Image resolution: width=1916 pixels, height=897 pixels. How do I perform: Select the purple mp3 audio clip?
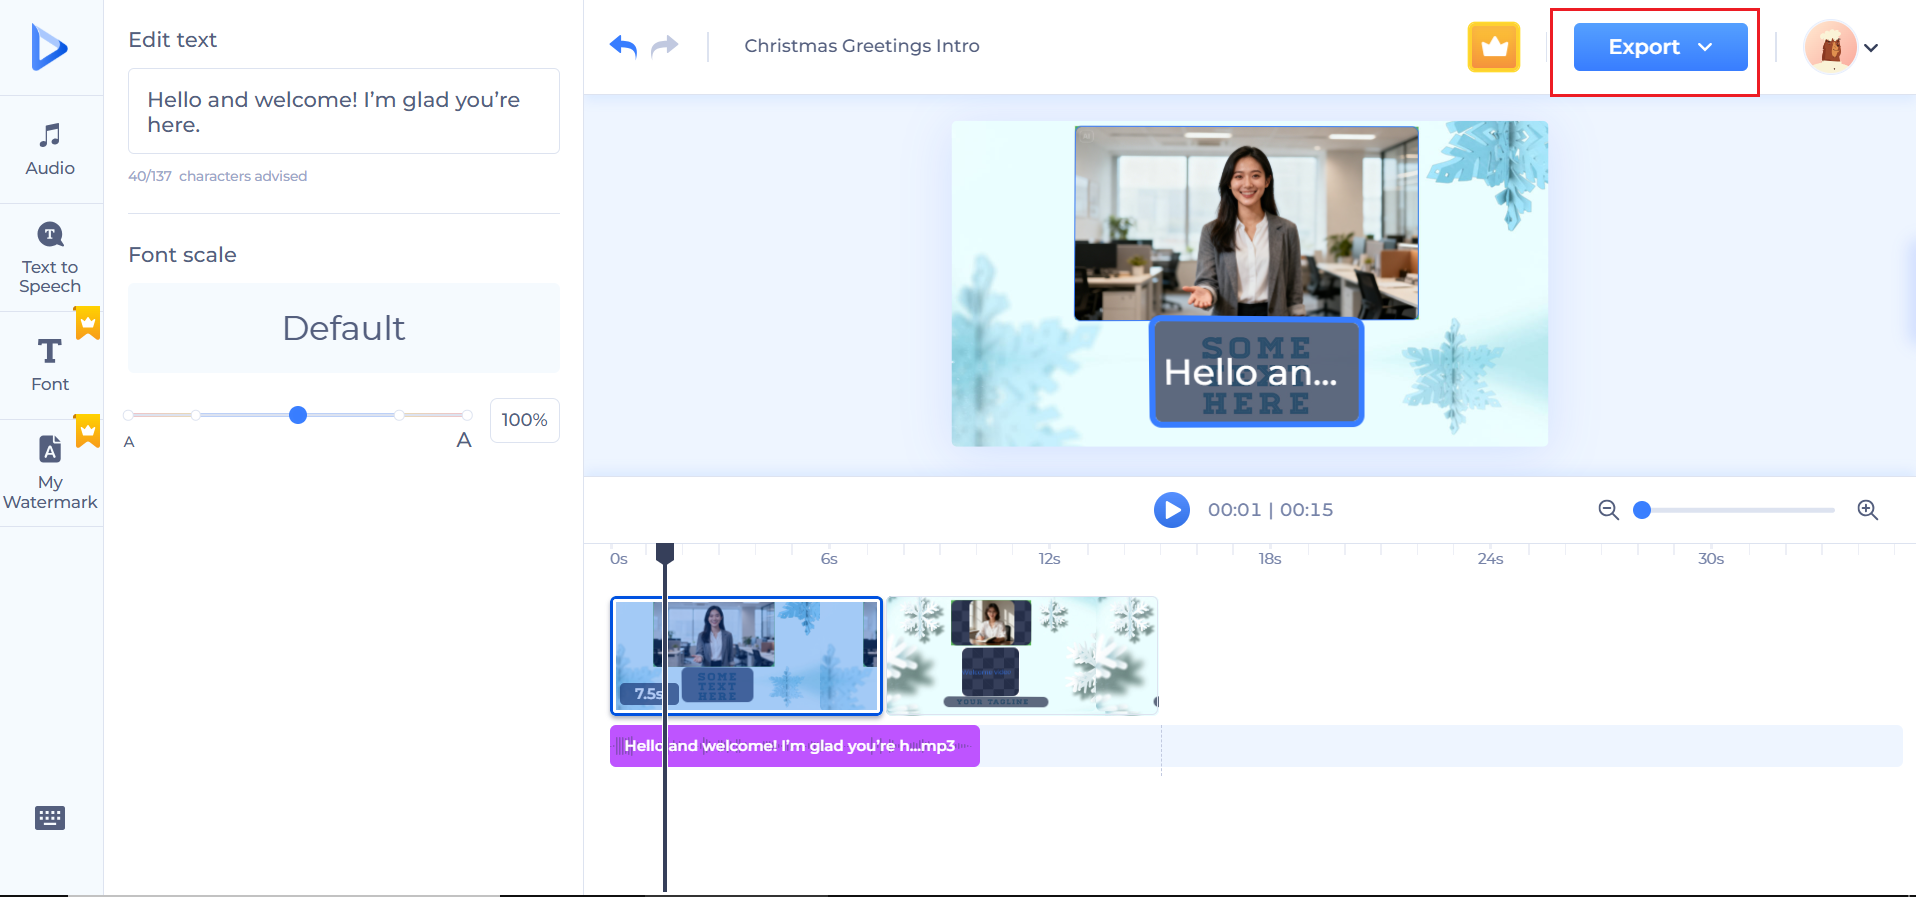pyautogui.click(x=795, y=746)
